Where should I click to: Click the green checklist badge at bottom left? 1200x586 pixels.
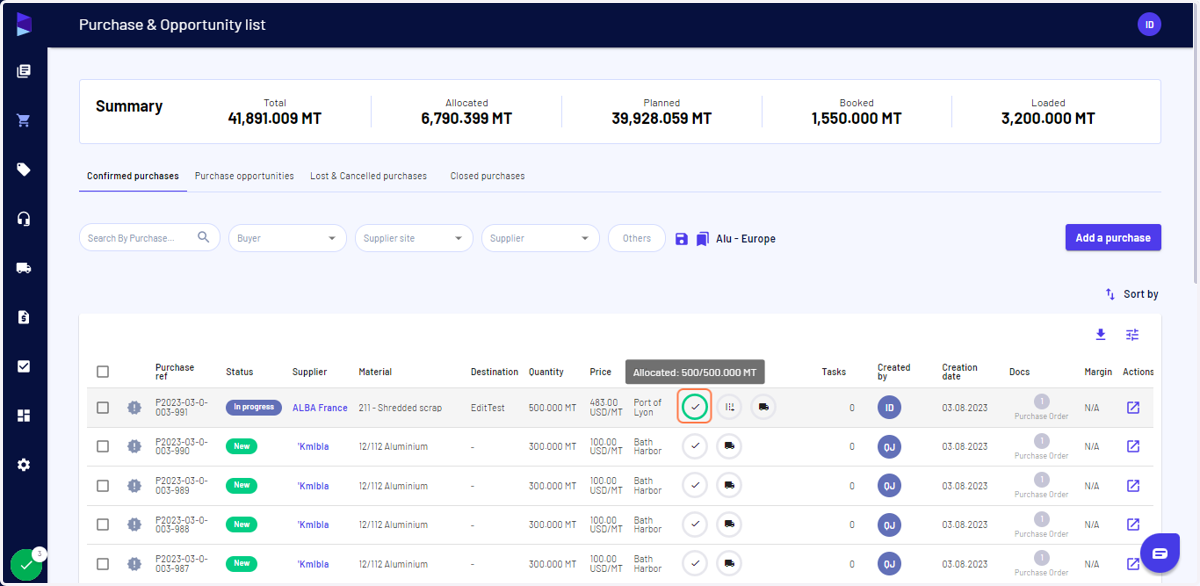point(27,565)
